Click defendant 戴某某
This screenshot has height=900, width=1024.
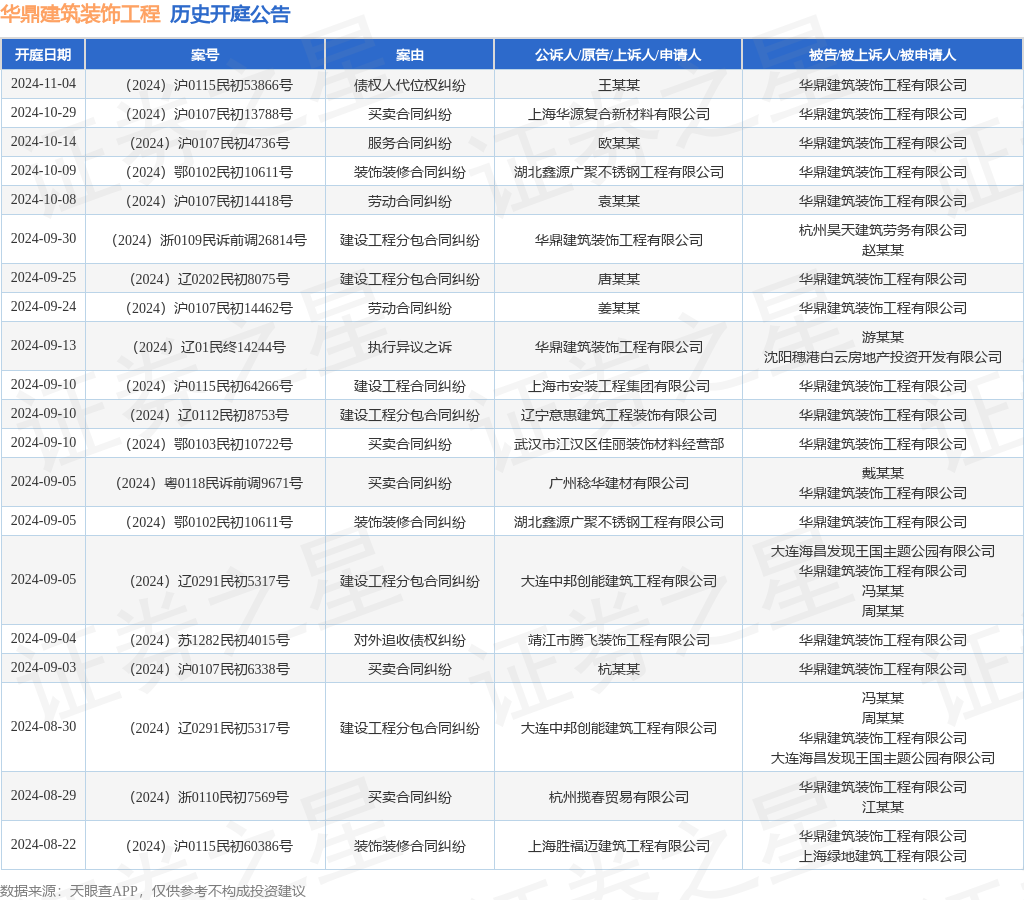(x=882, y=474)
